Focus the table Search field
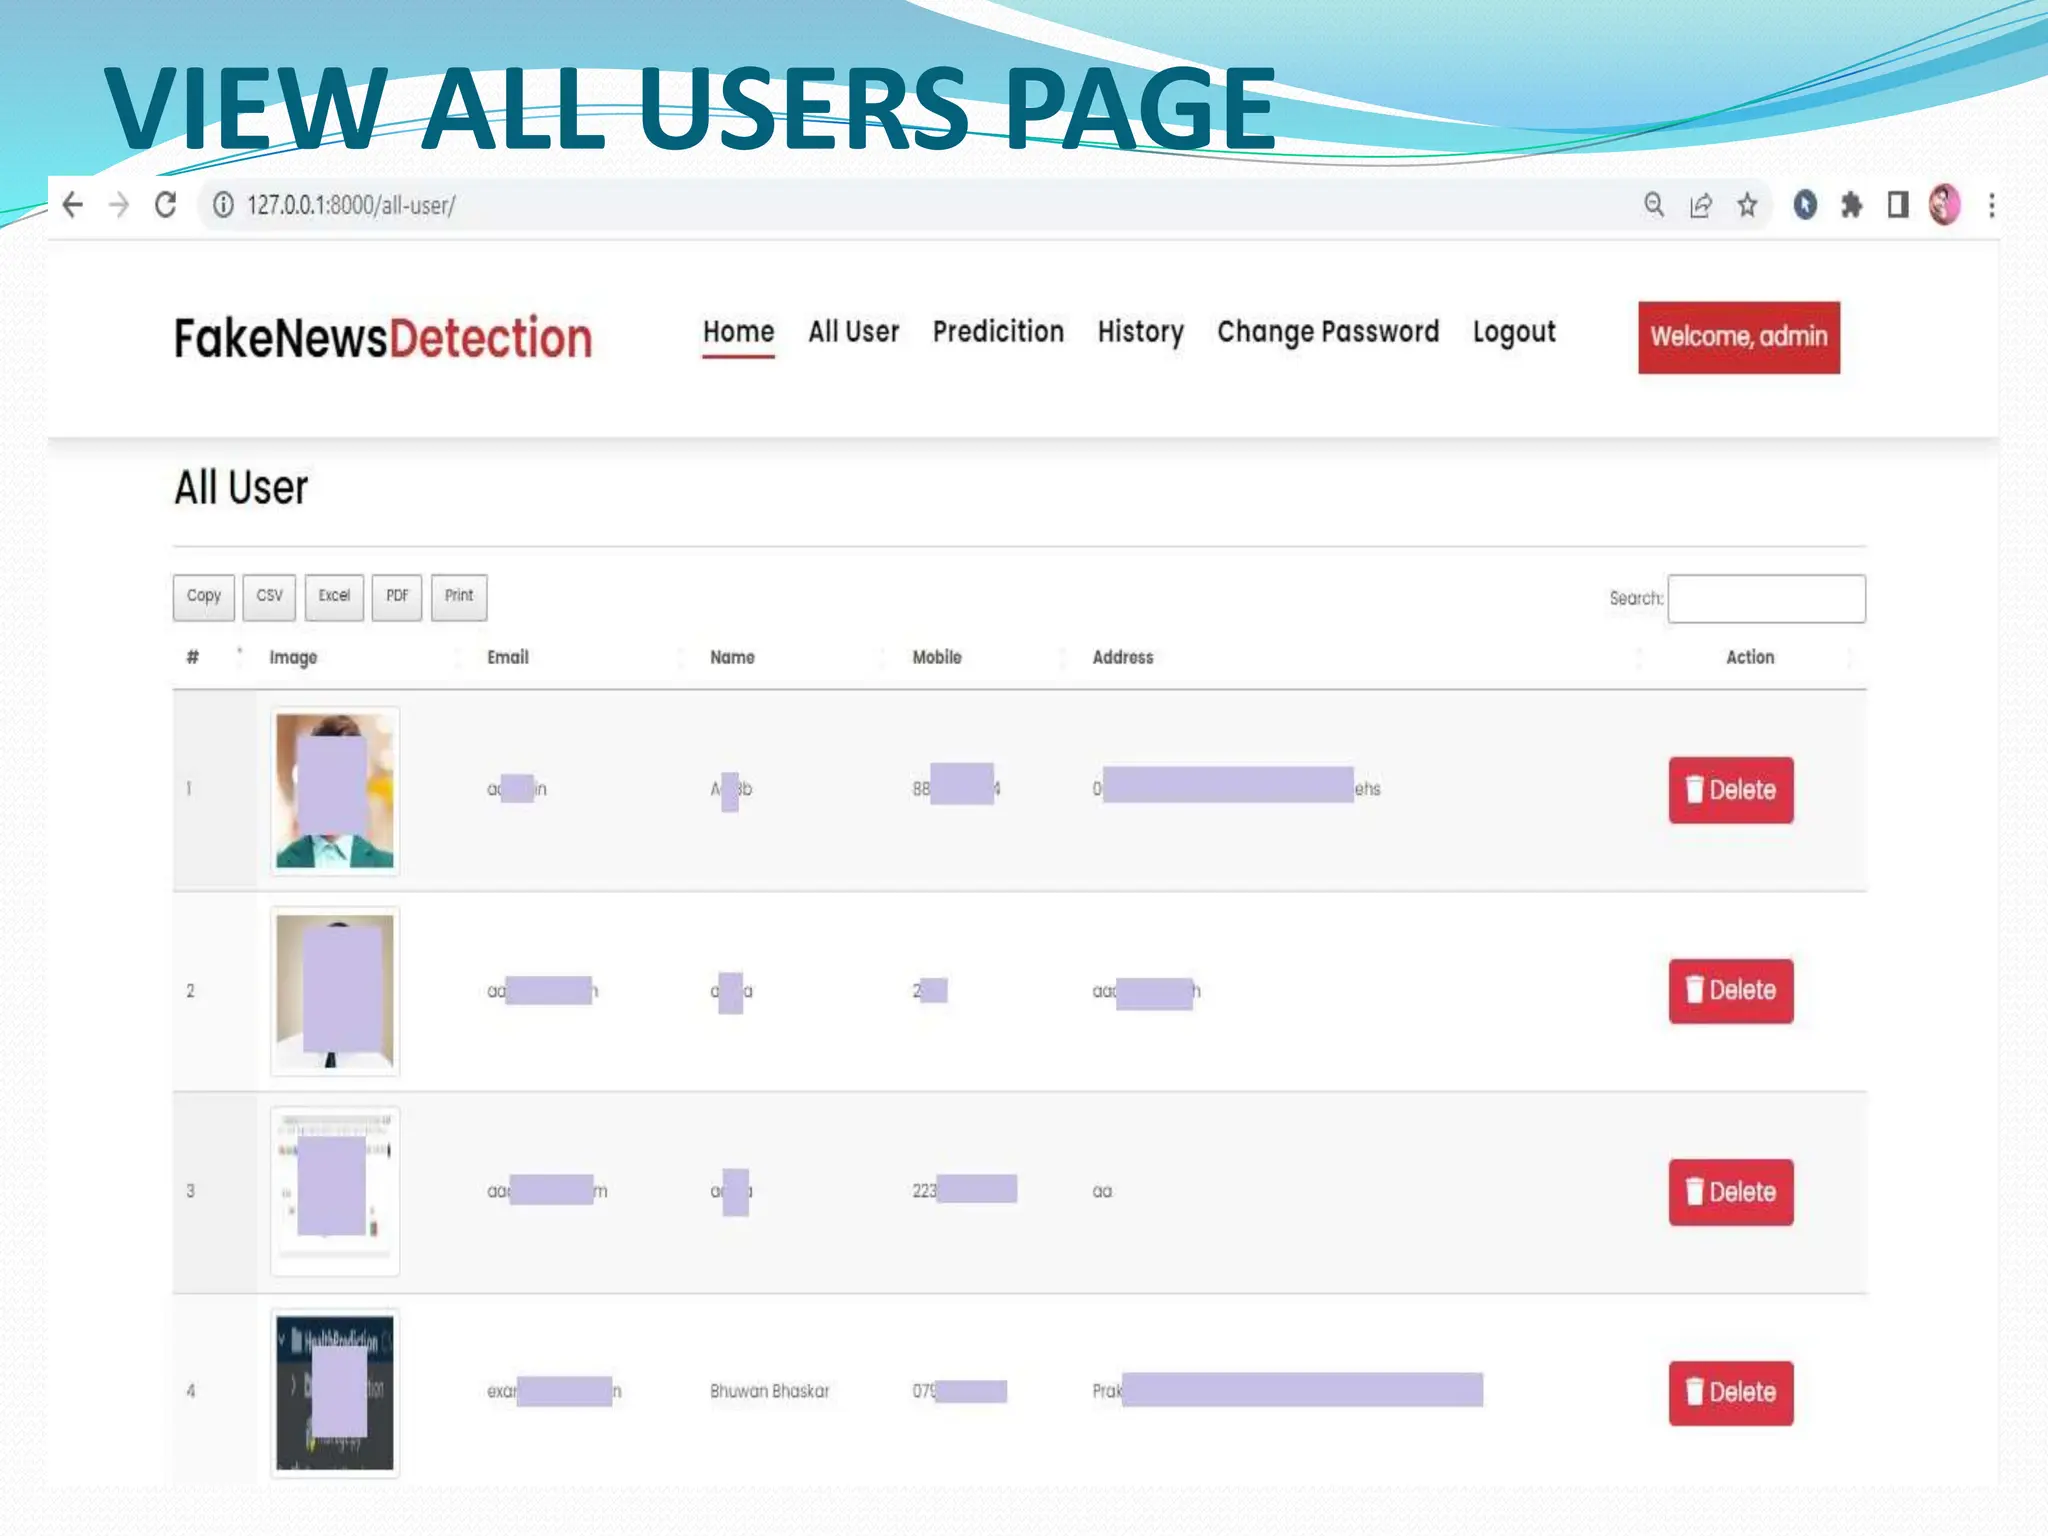Image resolution: width=2048 pixels, height=1536 pixels. tap(1766, 598)
